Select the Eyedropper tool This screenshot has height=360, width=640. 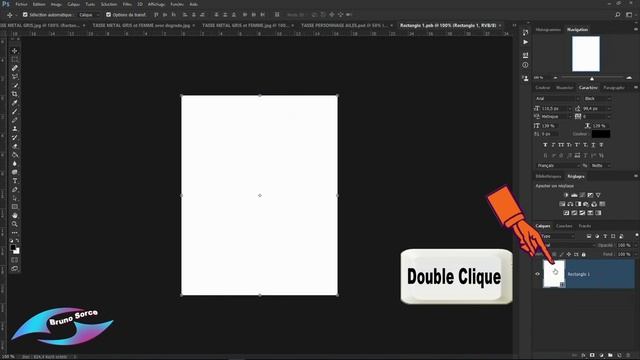pos(15,102)
